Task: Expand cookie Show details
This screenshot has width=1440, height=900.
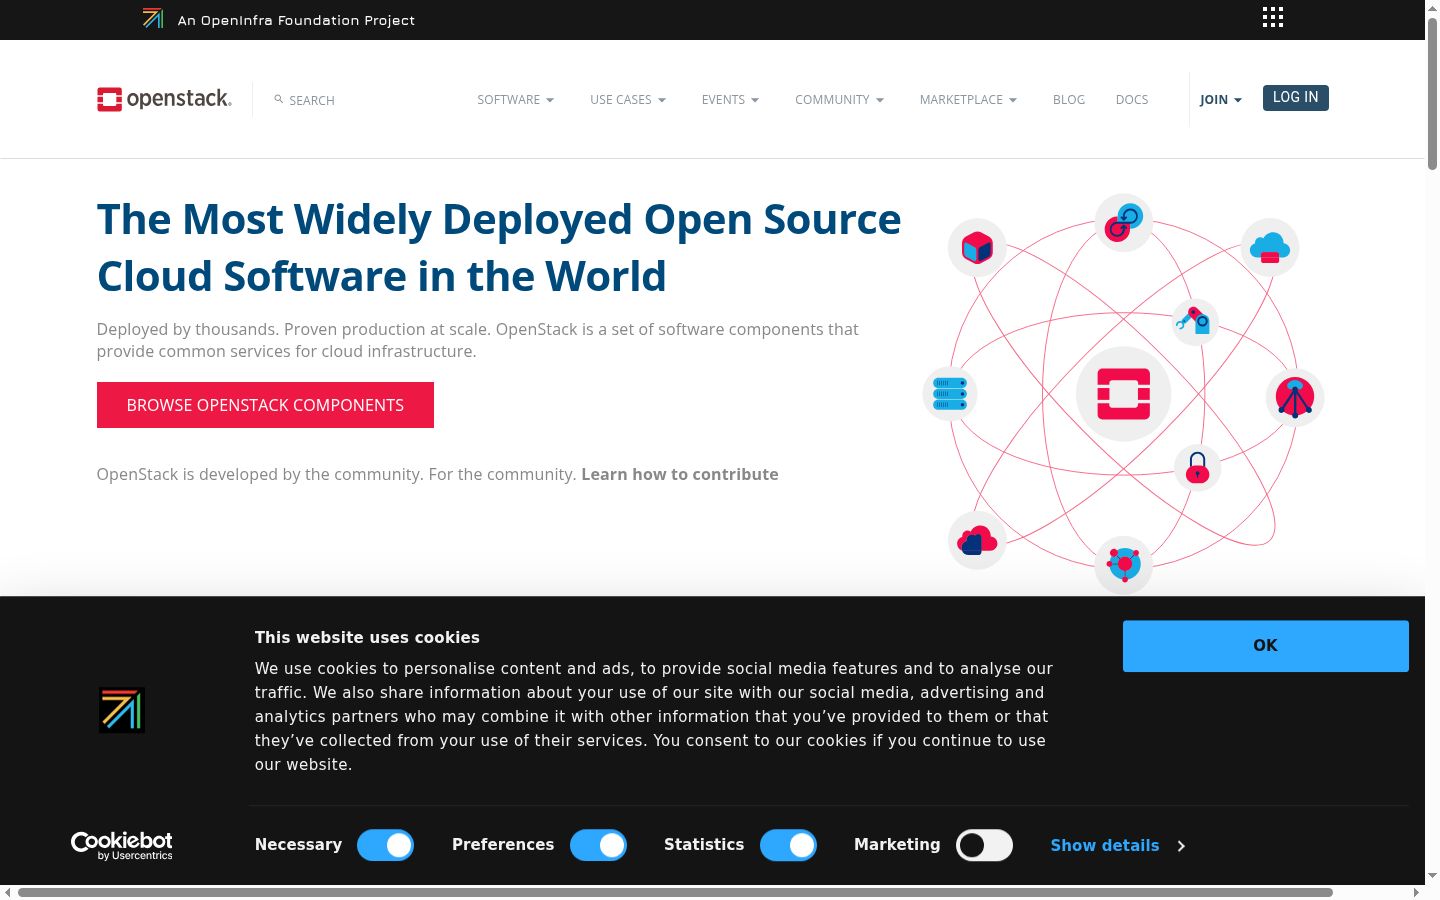Action: tap(1117, 846)
